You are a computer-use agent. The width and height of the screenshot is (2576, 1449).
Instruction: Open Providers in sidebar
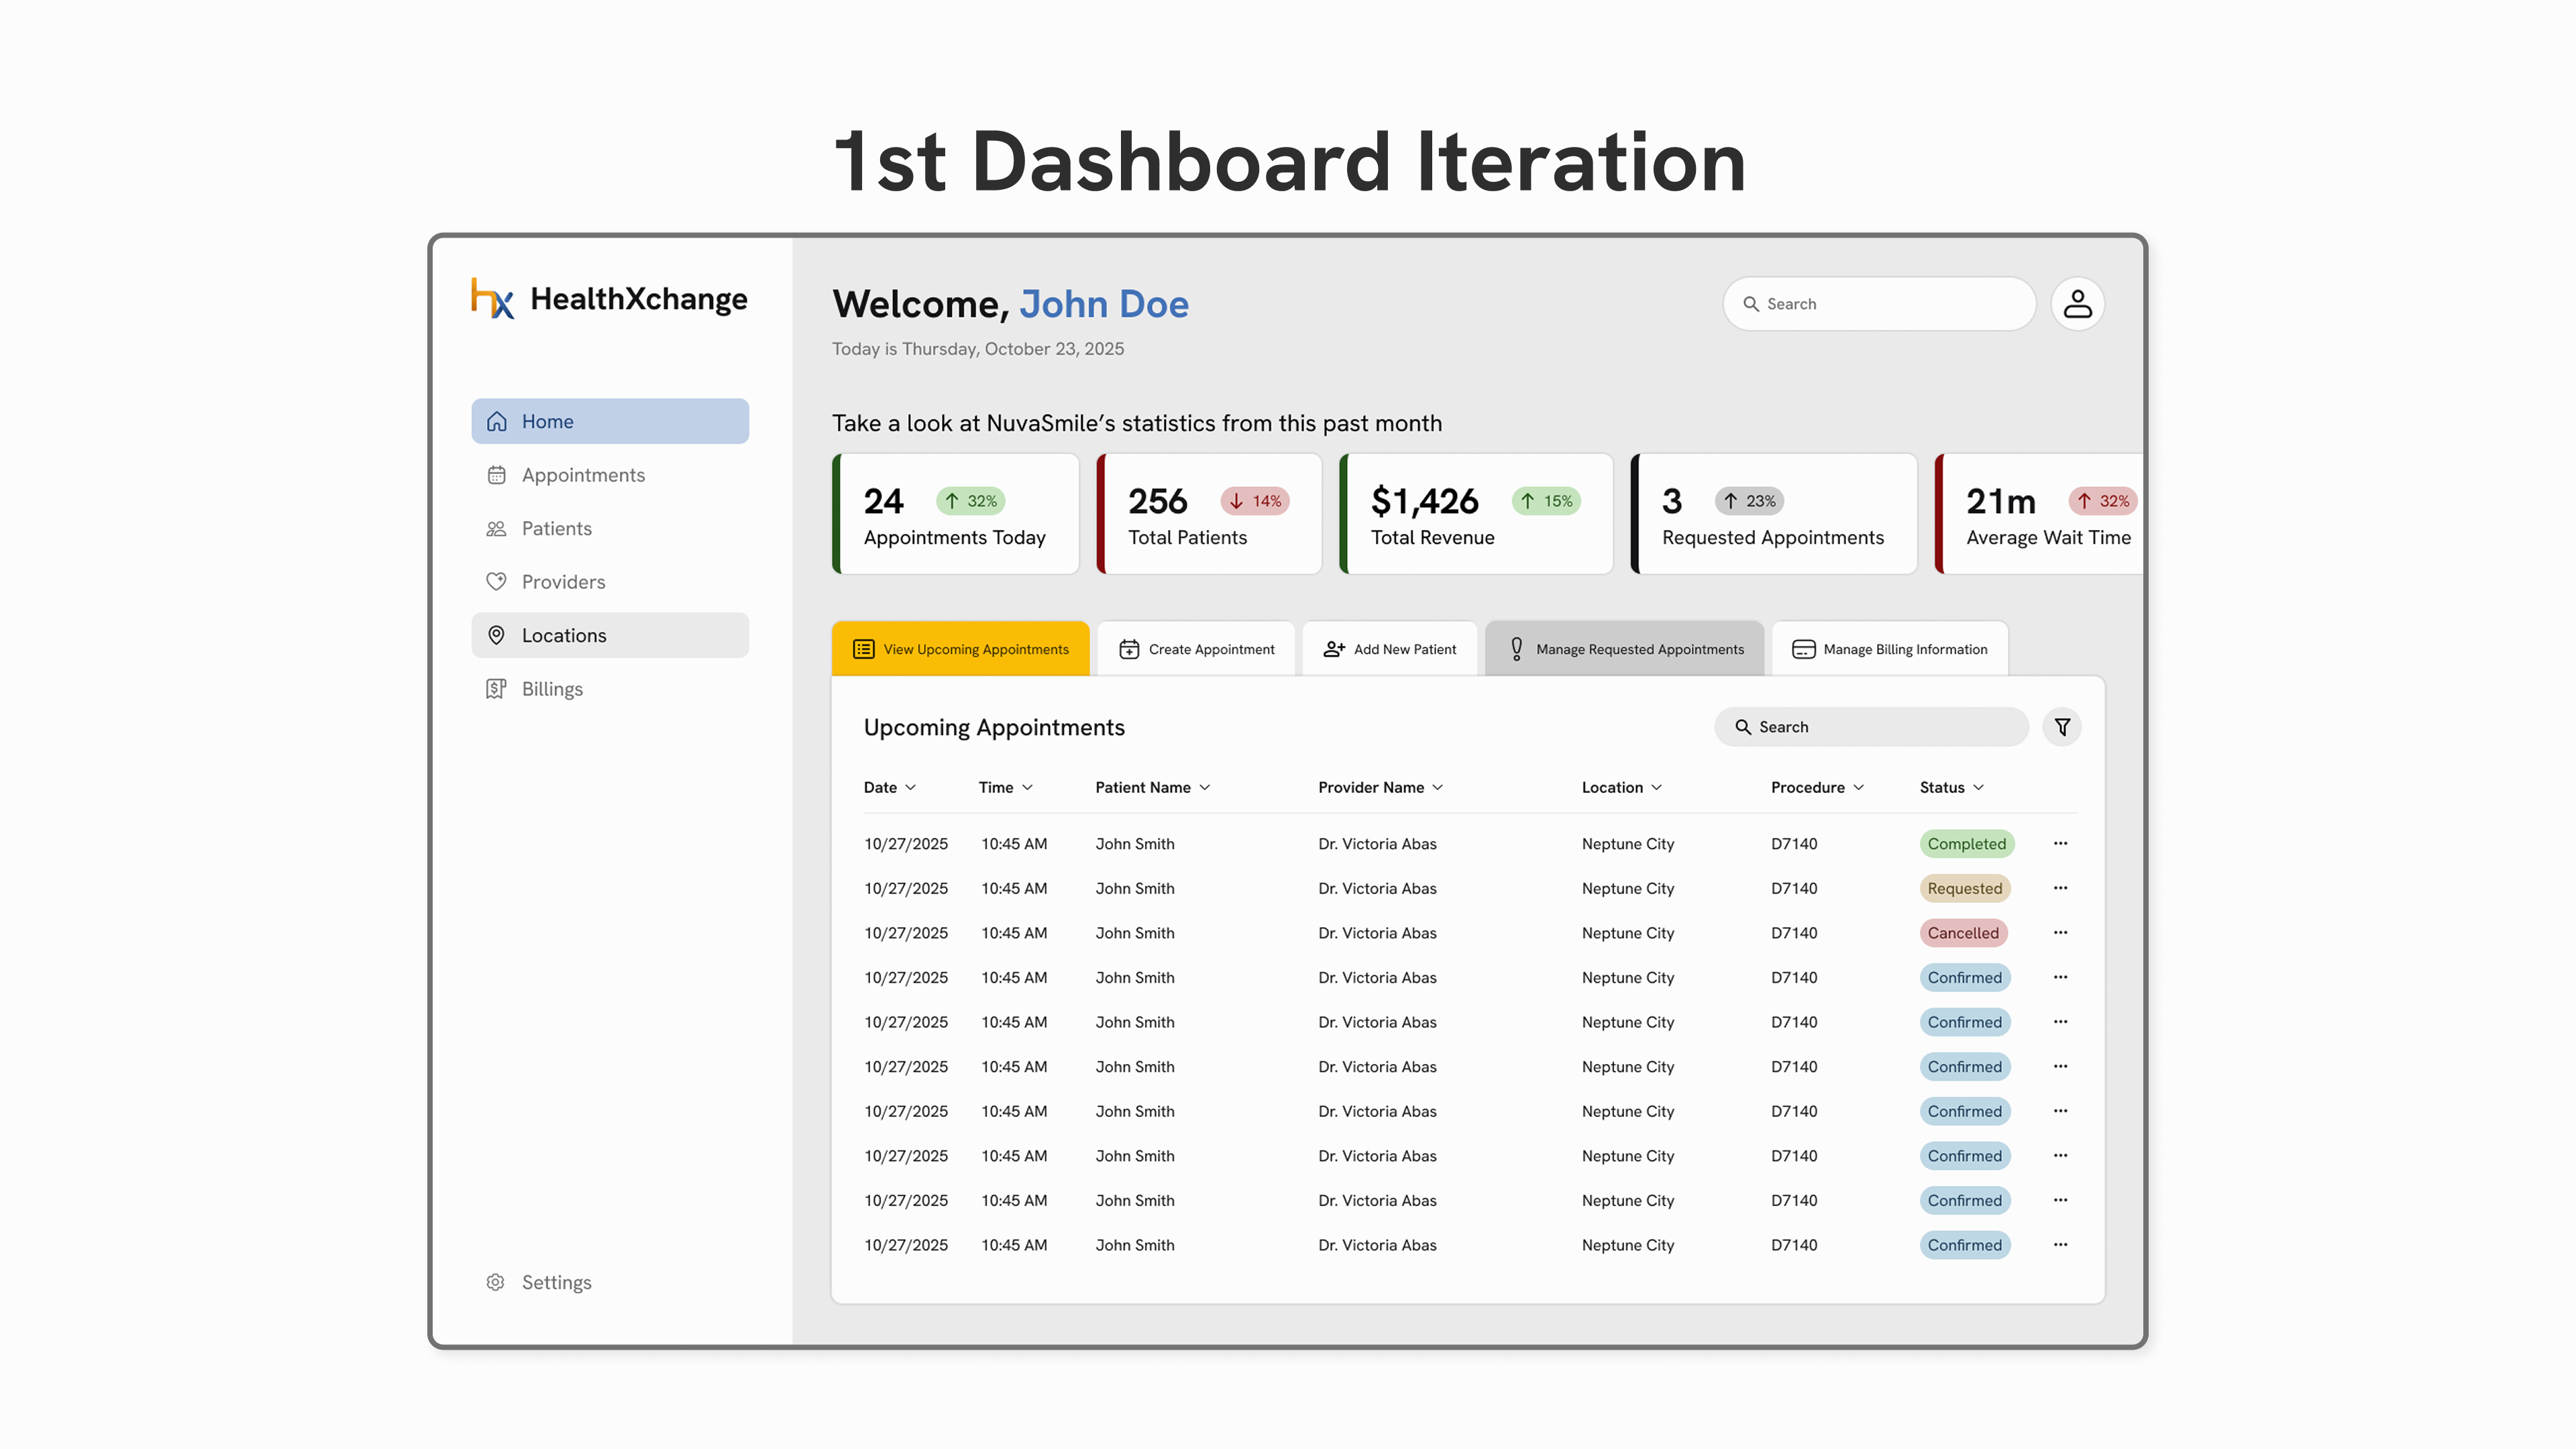610,582
